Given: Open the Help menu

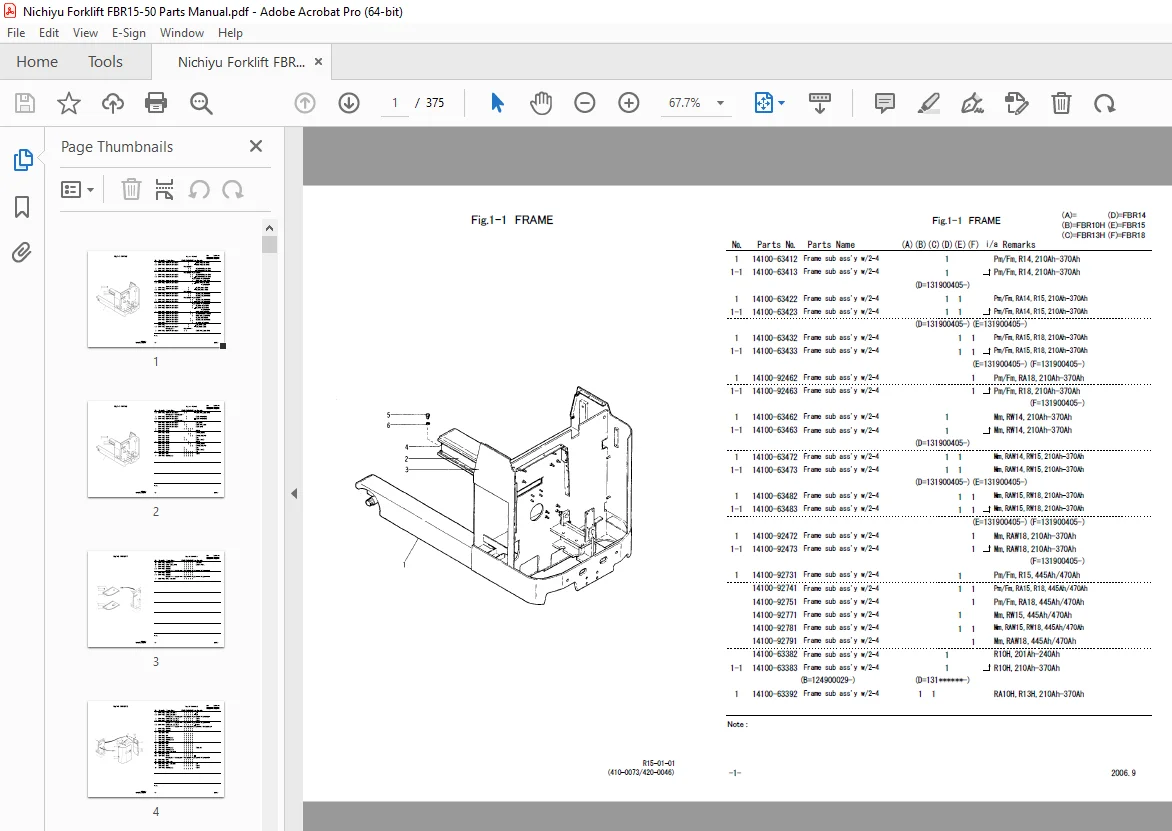Looking at the screenshot, I should [x=230, y=33].
